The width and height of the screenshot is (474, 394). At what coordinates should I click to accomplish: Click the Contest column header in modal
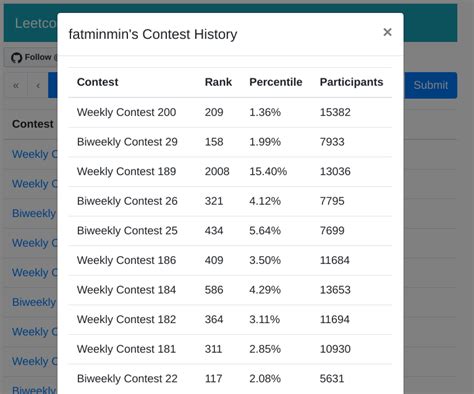point(97,82)
